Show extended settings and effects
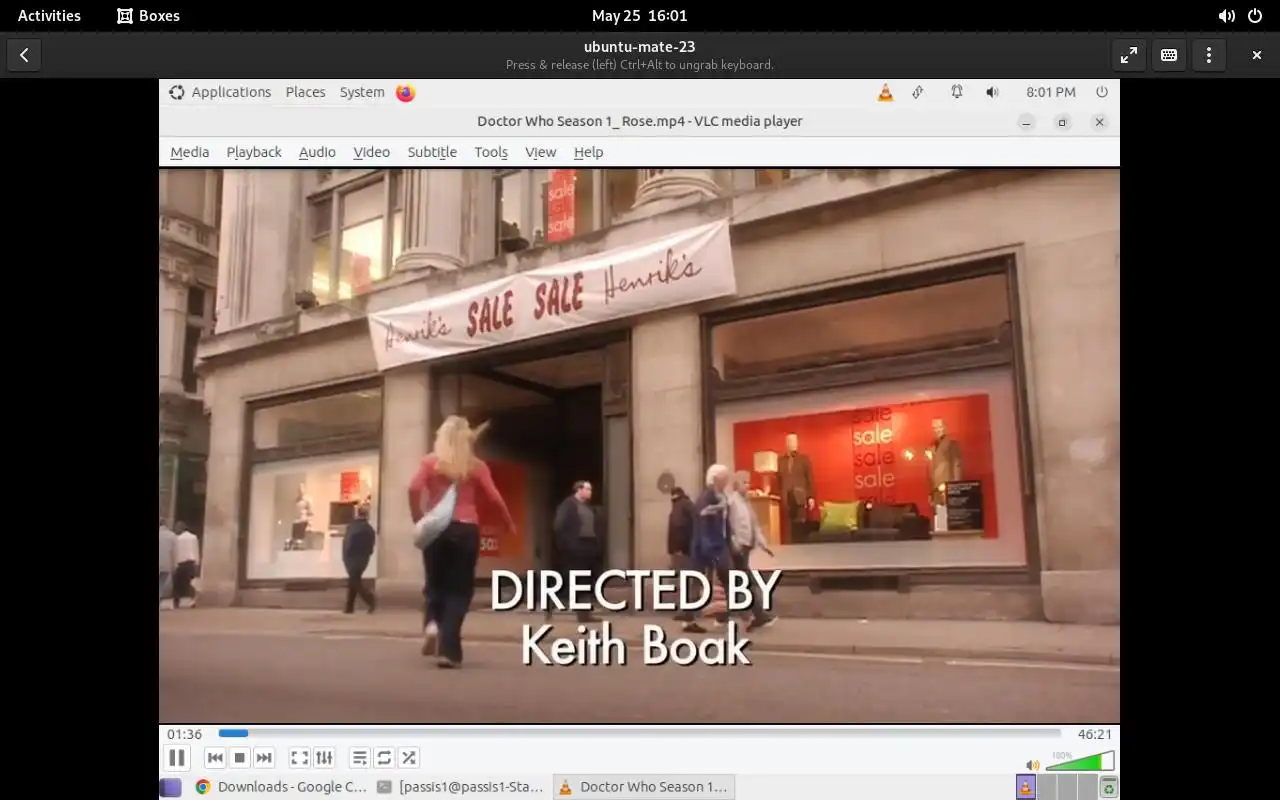 point(324,758)
